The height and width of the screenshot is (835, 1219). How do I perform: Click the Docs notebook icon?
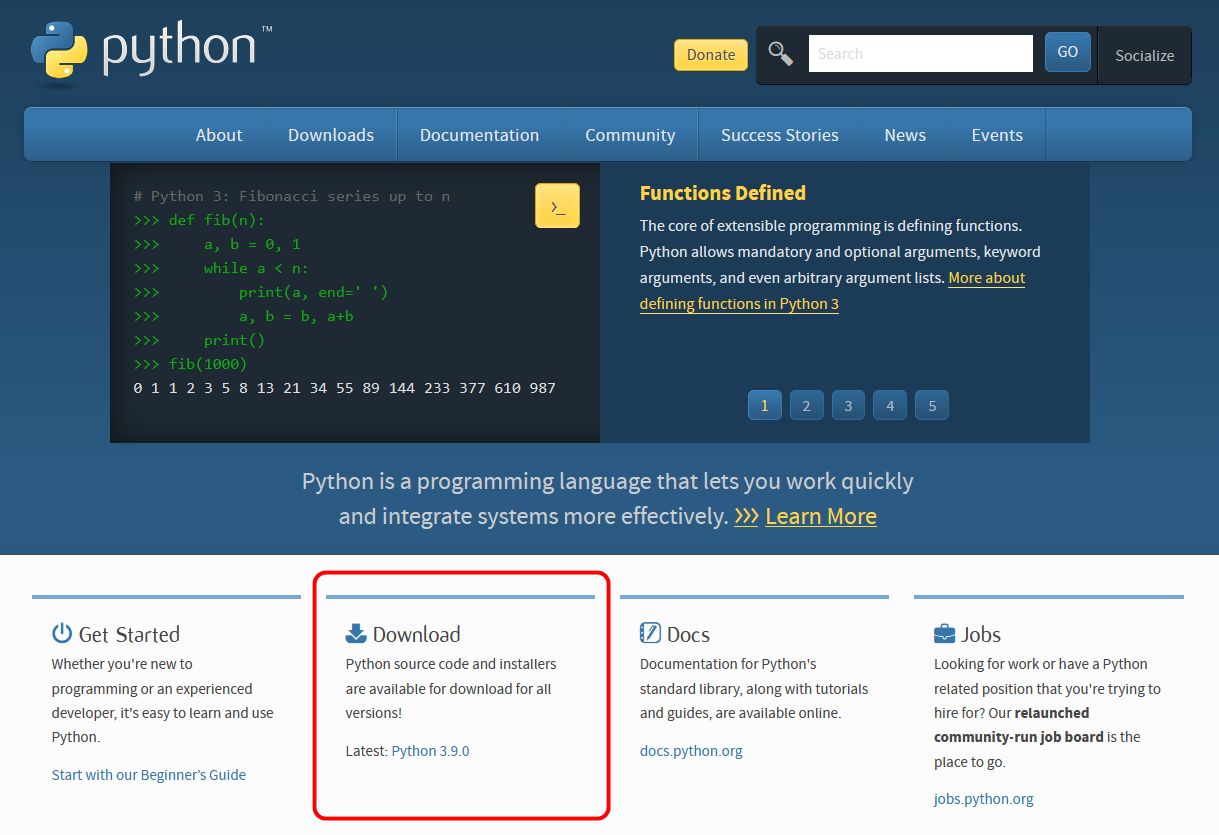click(650, 633)
